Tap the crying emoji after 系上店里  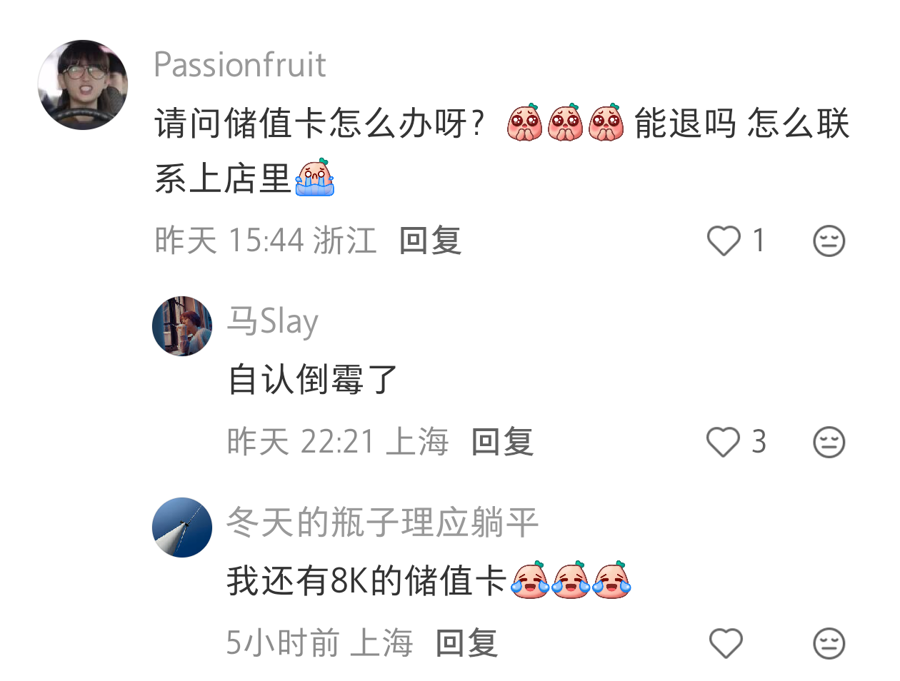315,177
